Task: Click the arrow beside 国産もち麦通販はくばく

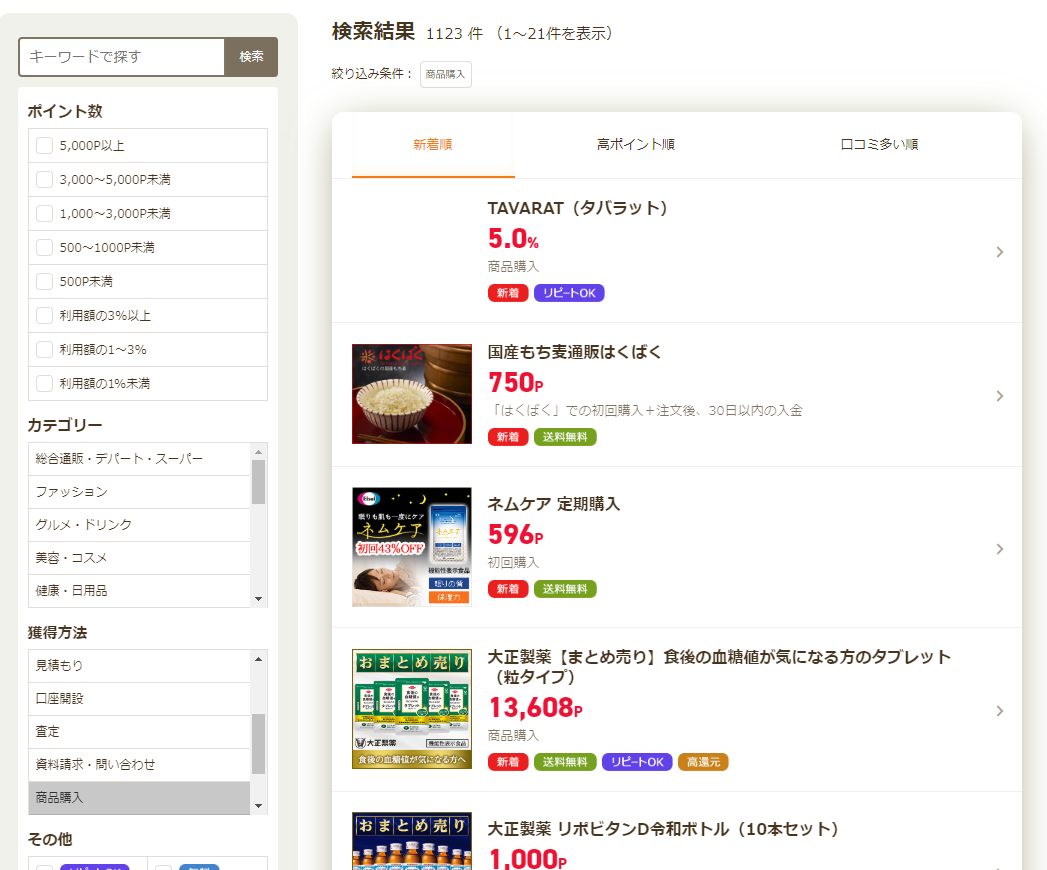Action: (999, 396)
